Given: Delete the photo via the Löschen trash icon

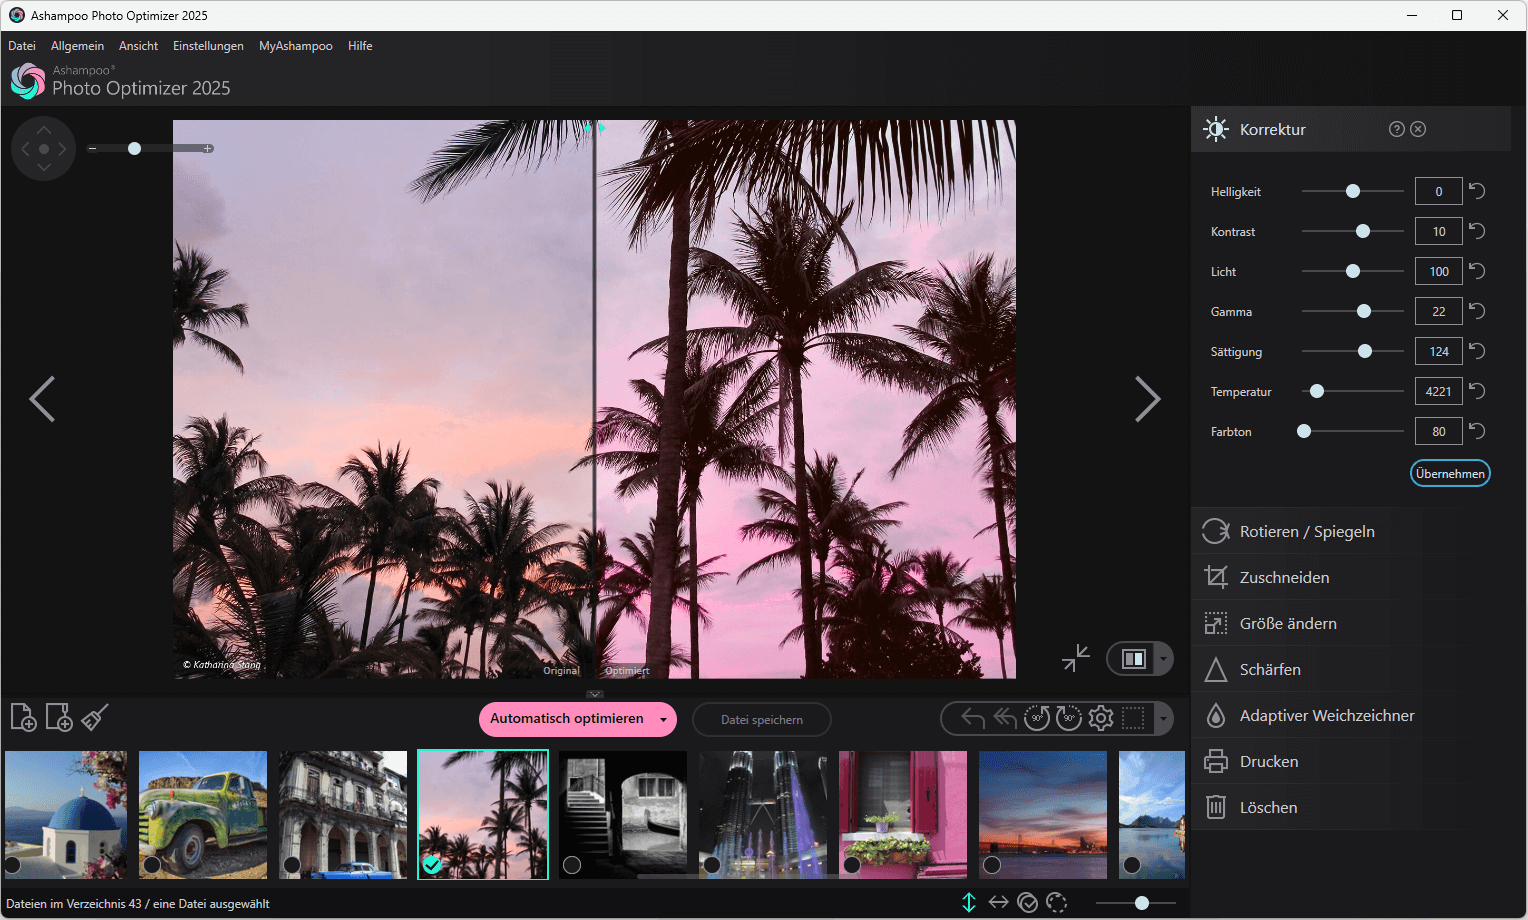Looking at the screenshot, I should click(x=1270, y=807).
